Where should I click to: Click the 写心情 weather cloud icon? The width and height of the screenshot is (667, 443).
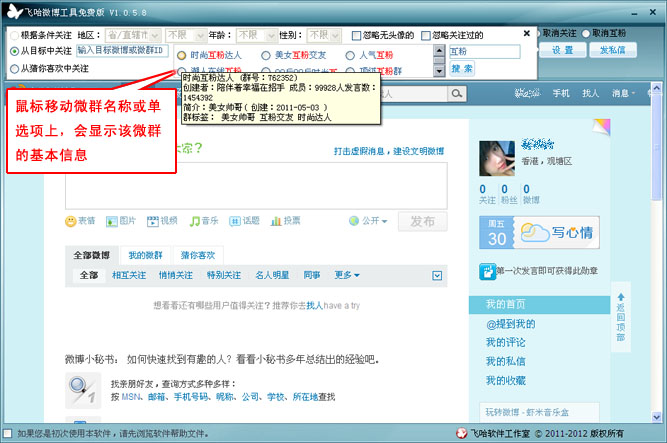[534, 232]
